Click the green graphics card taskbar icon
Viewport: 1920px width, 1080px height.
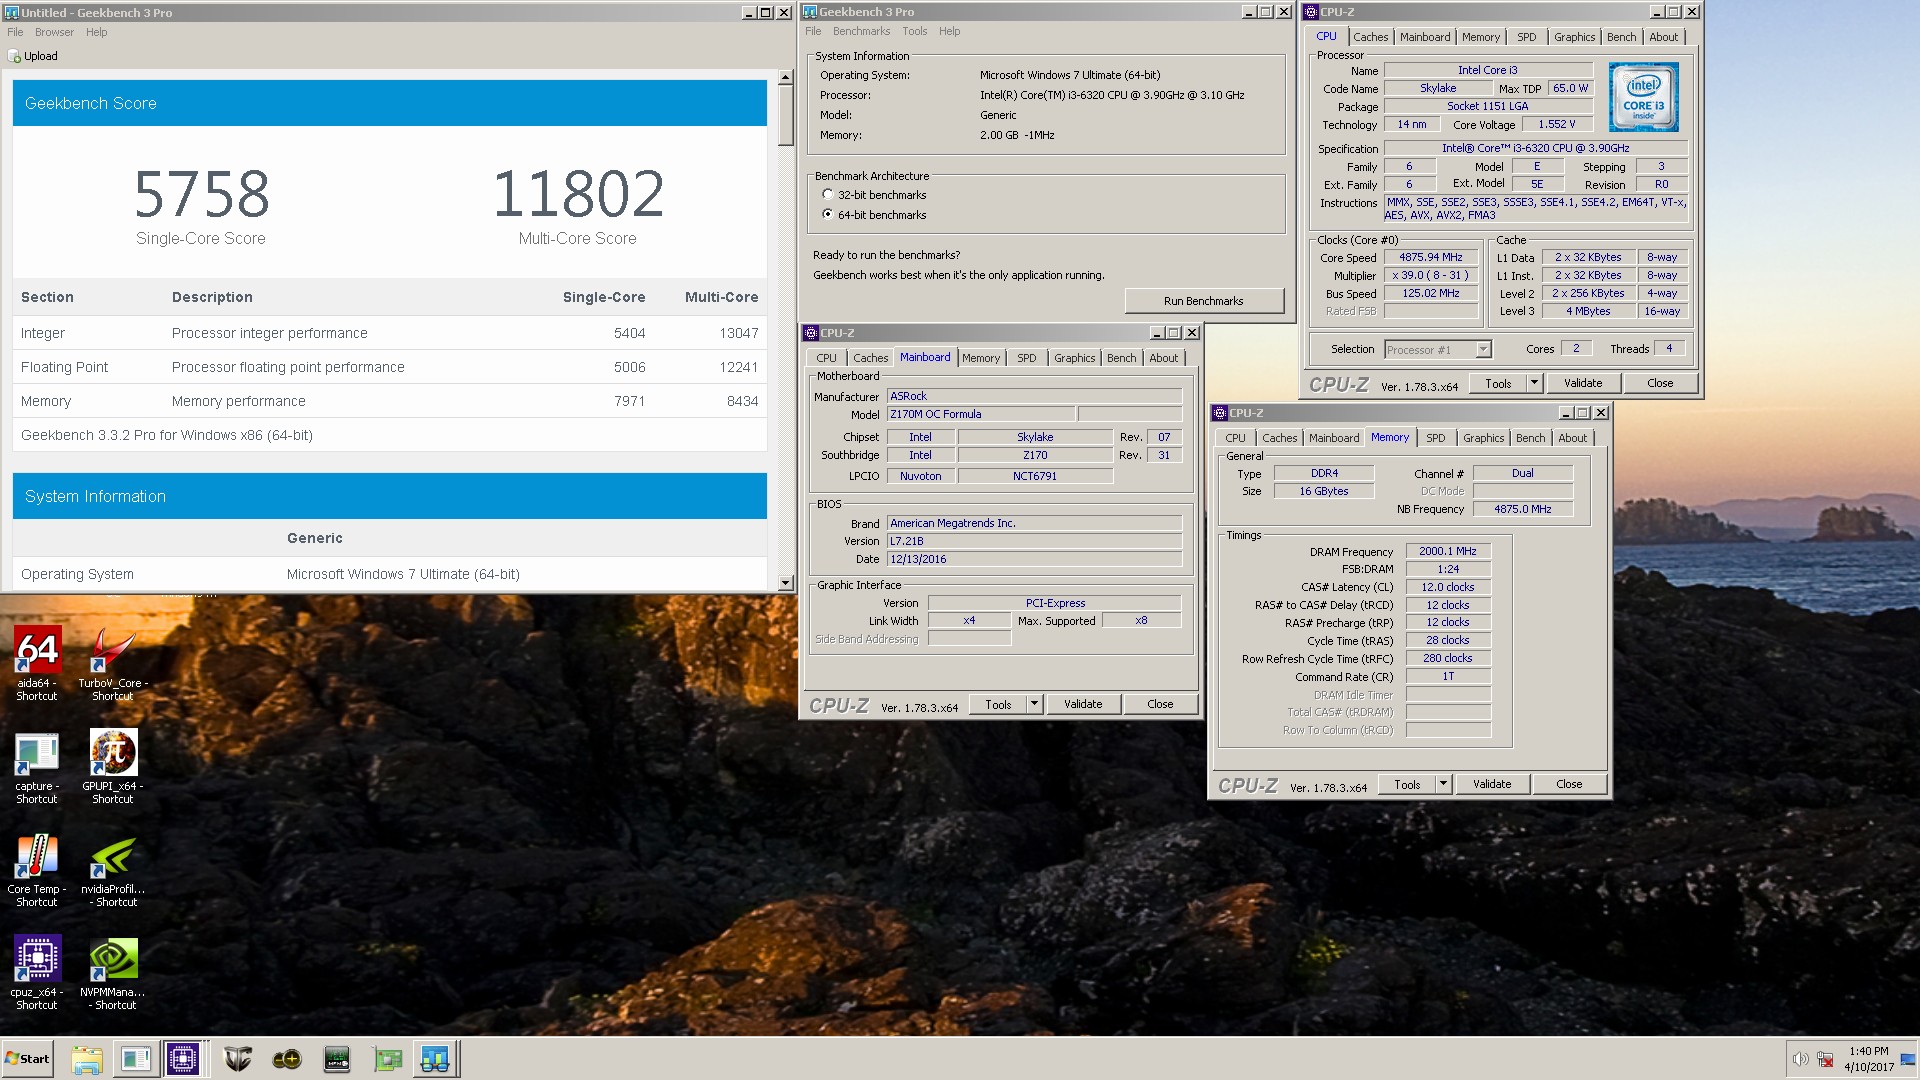click(387, 1059)
